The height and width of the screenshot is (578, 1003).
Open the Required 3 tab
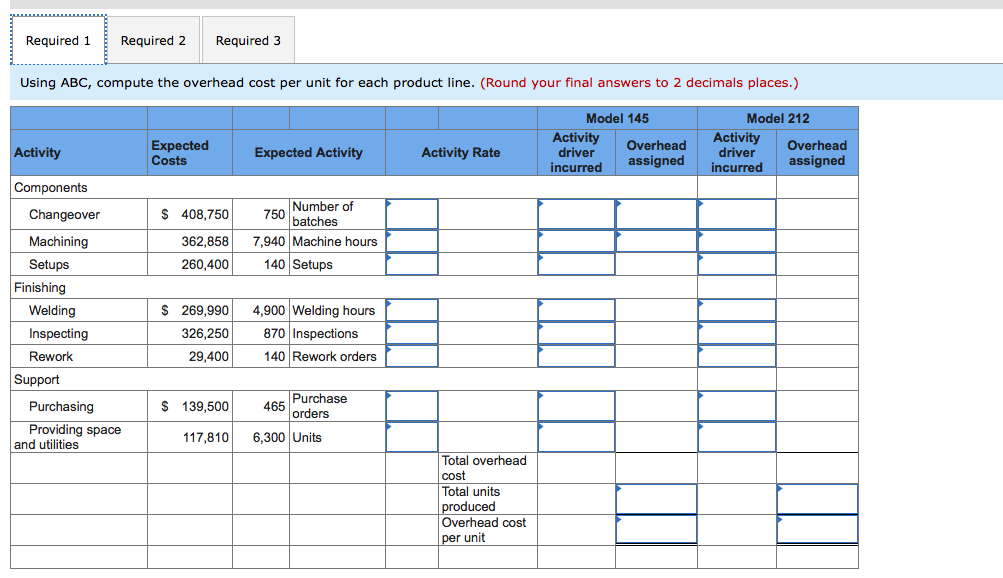[248, 40]
